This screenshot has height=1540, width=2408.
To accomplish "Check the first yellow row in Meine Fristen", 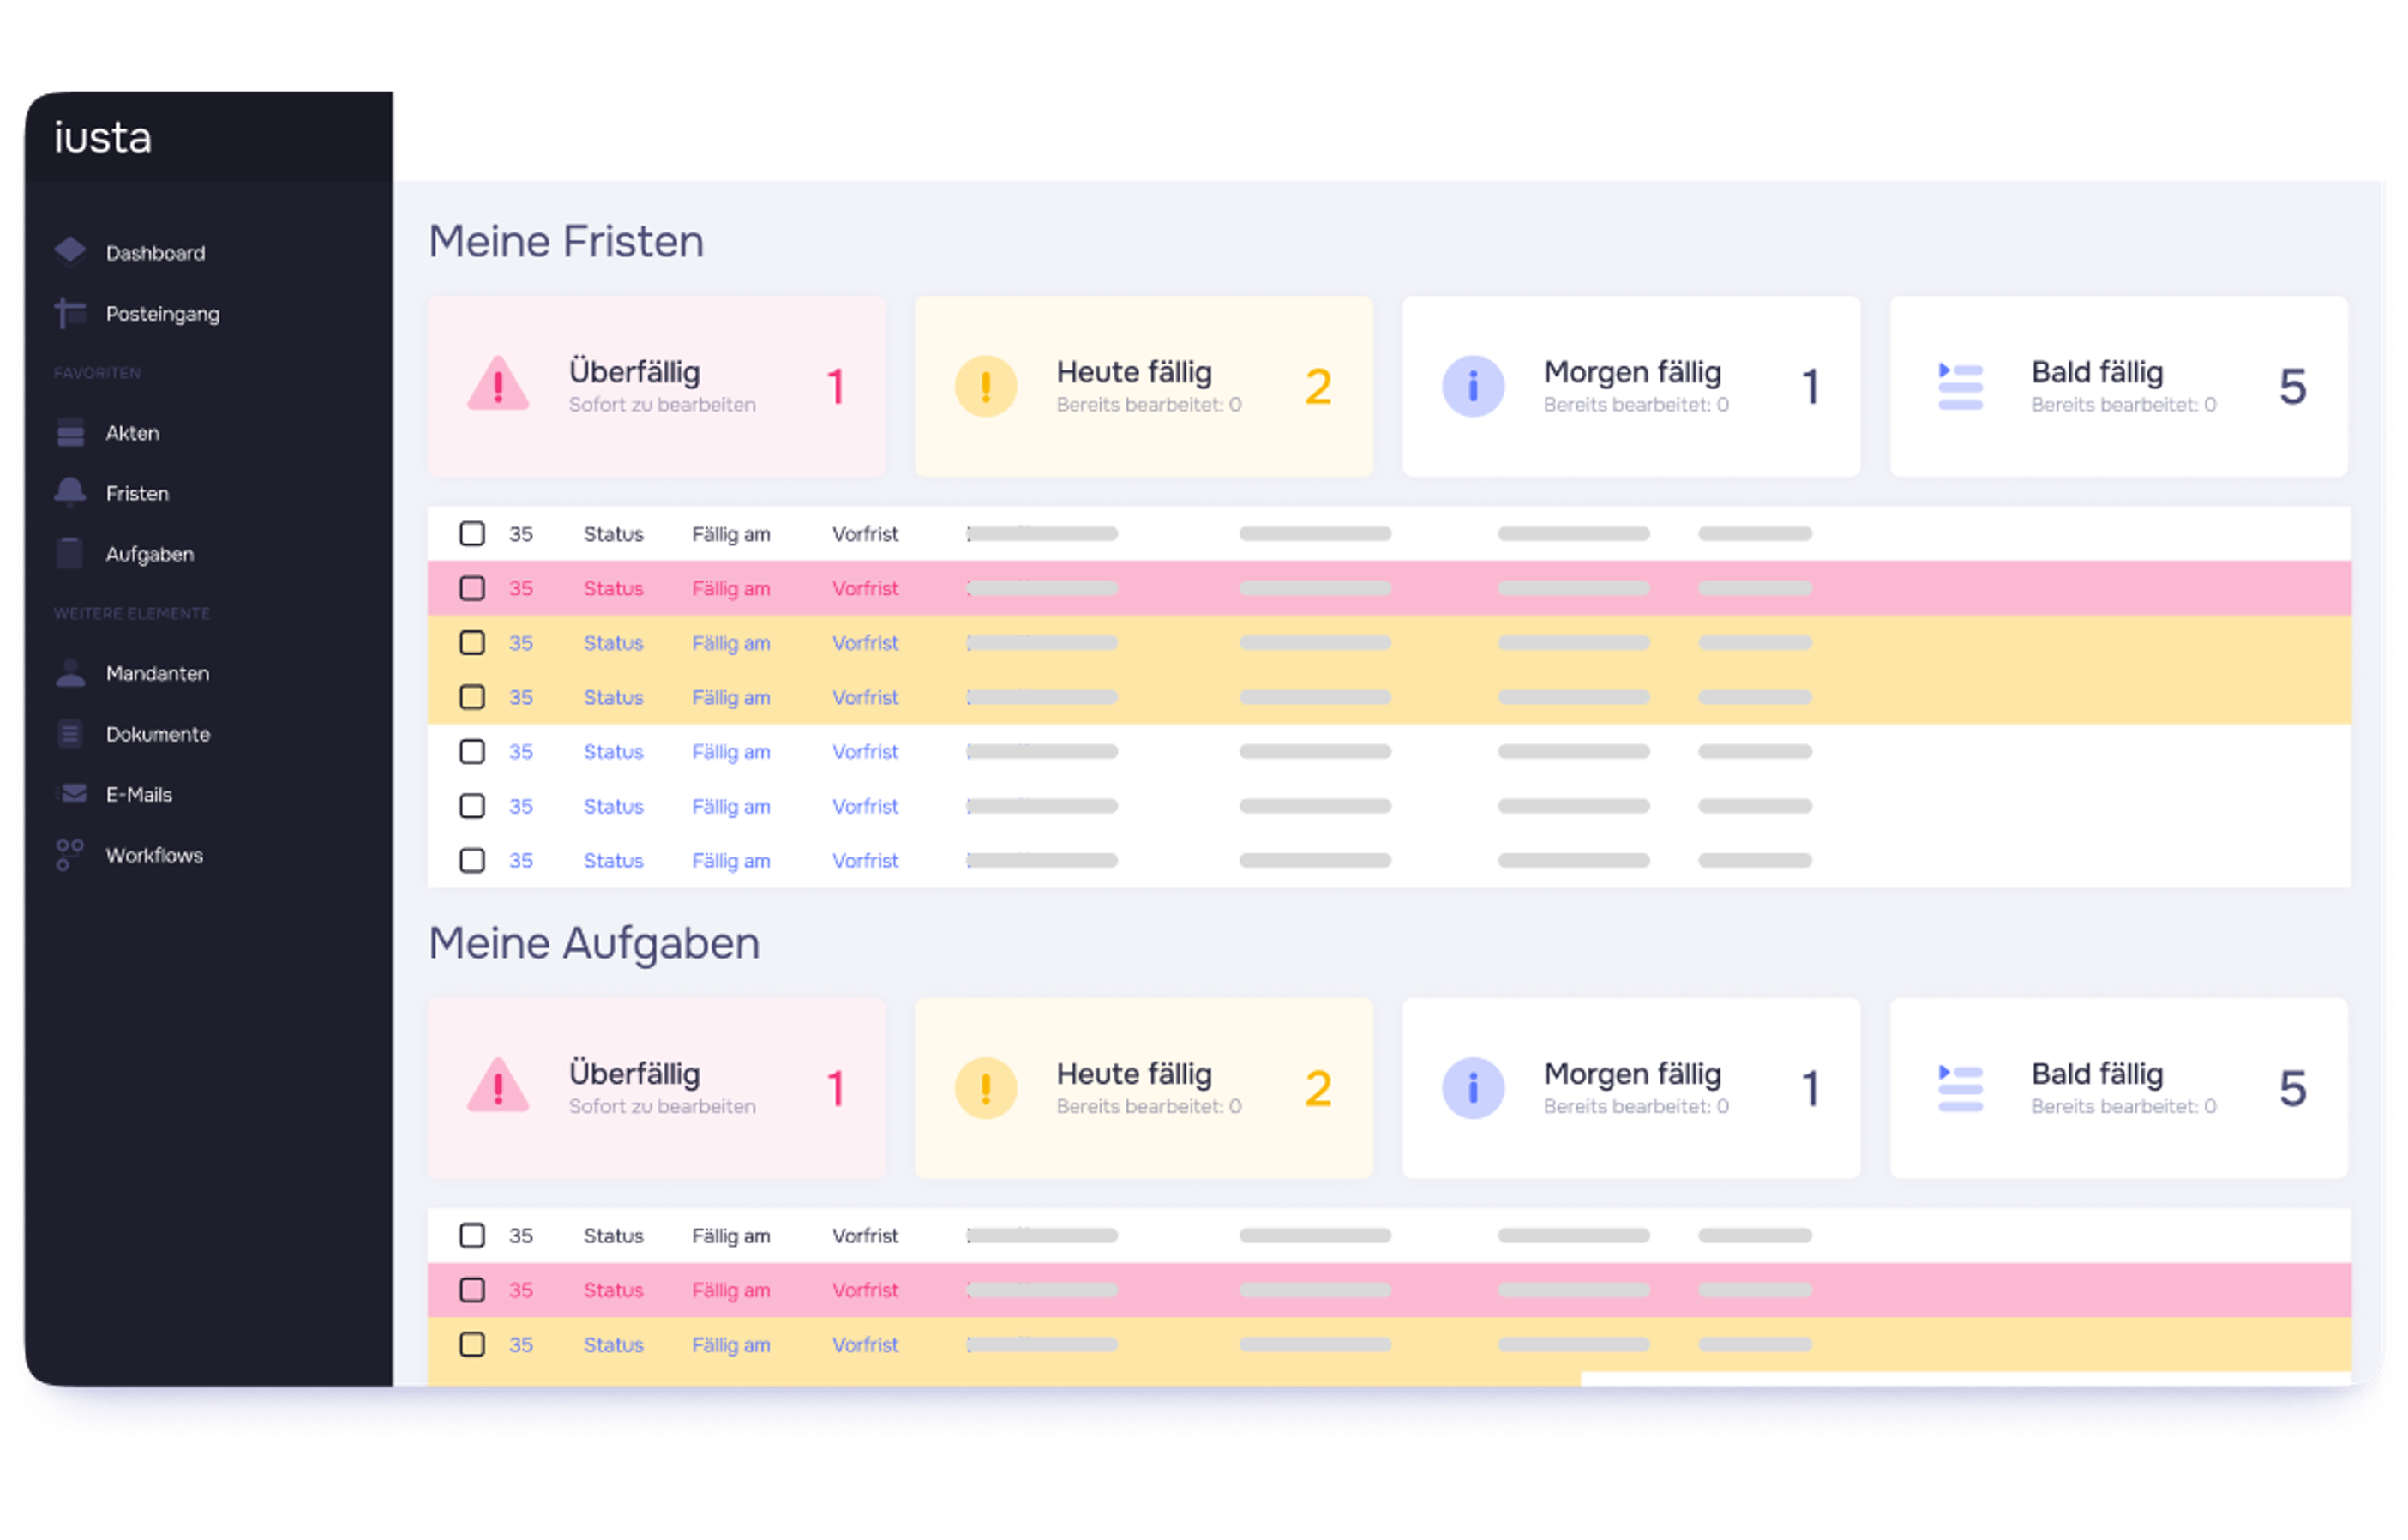I will [x=472, y=642].
